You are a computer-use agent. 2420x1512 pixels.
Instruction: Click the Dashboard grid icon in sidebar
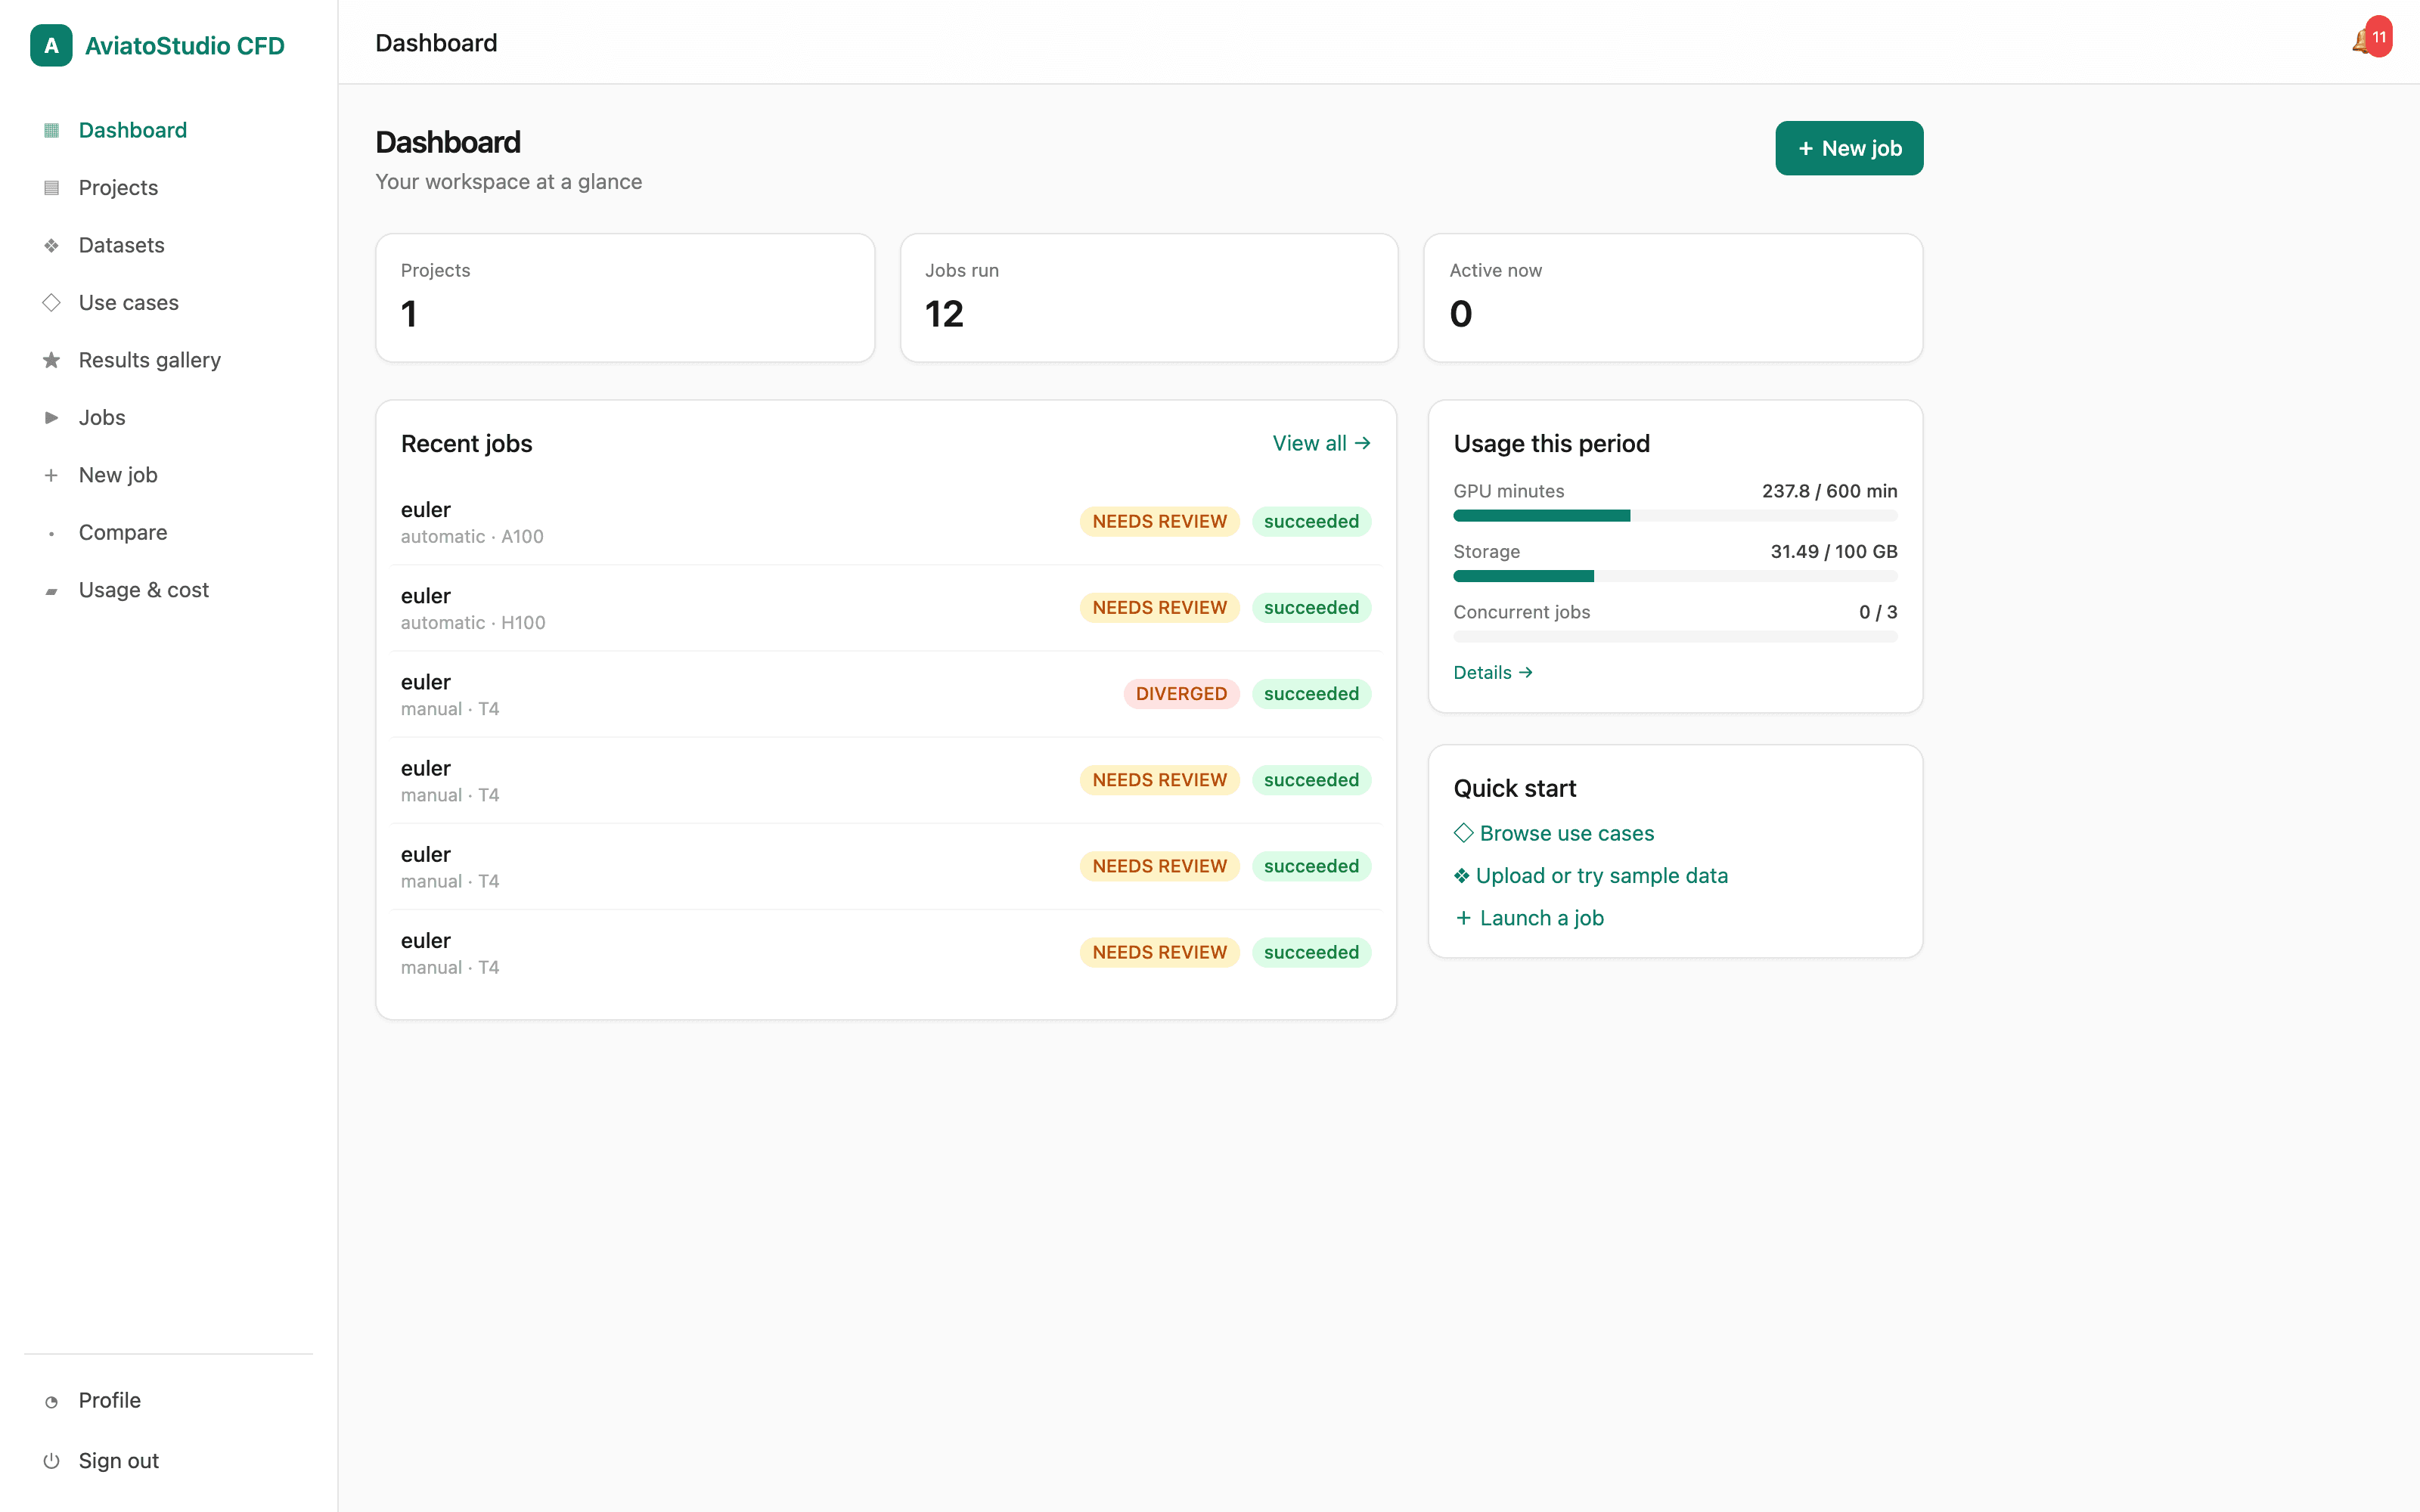[51, 130]
